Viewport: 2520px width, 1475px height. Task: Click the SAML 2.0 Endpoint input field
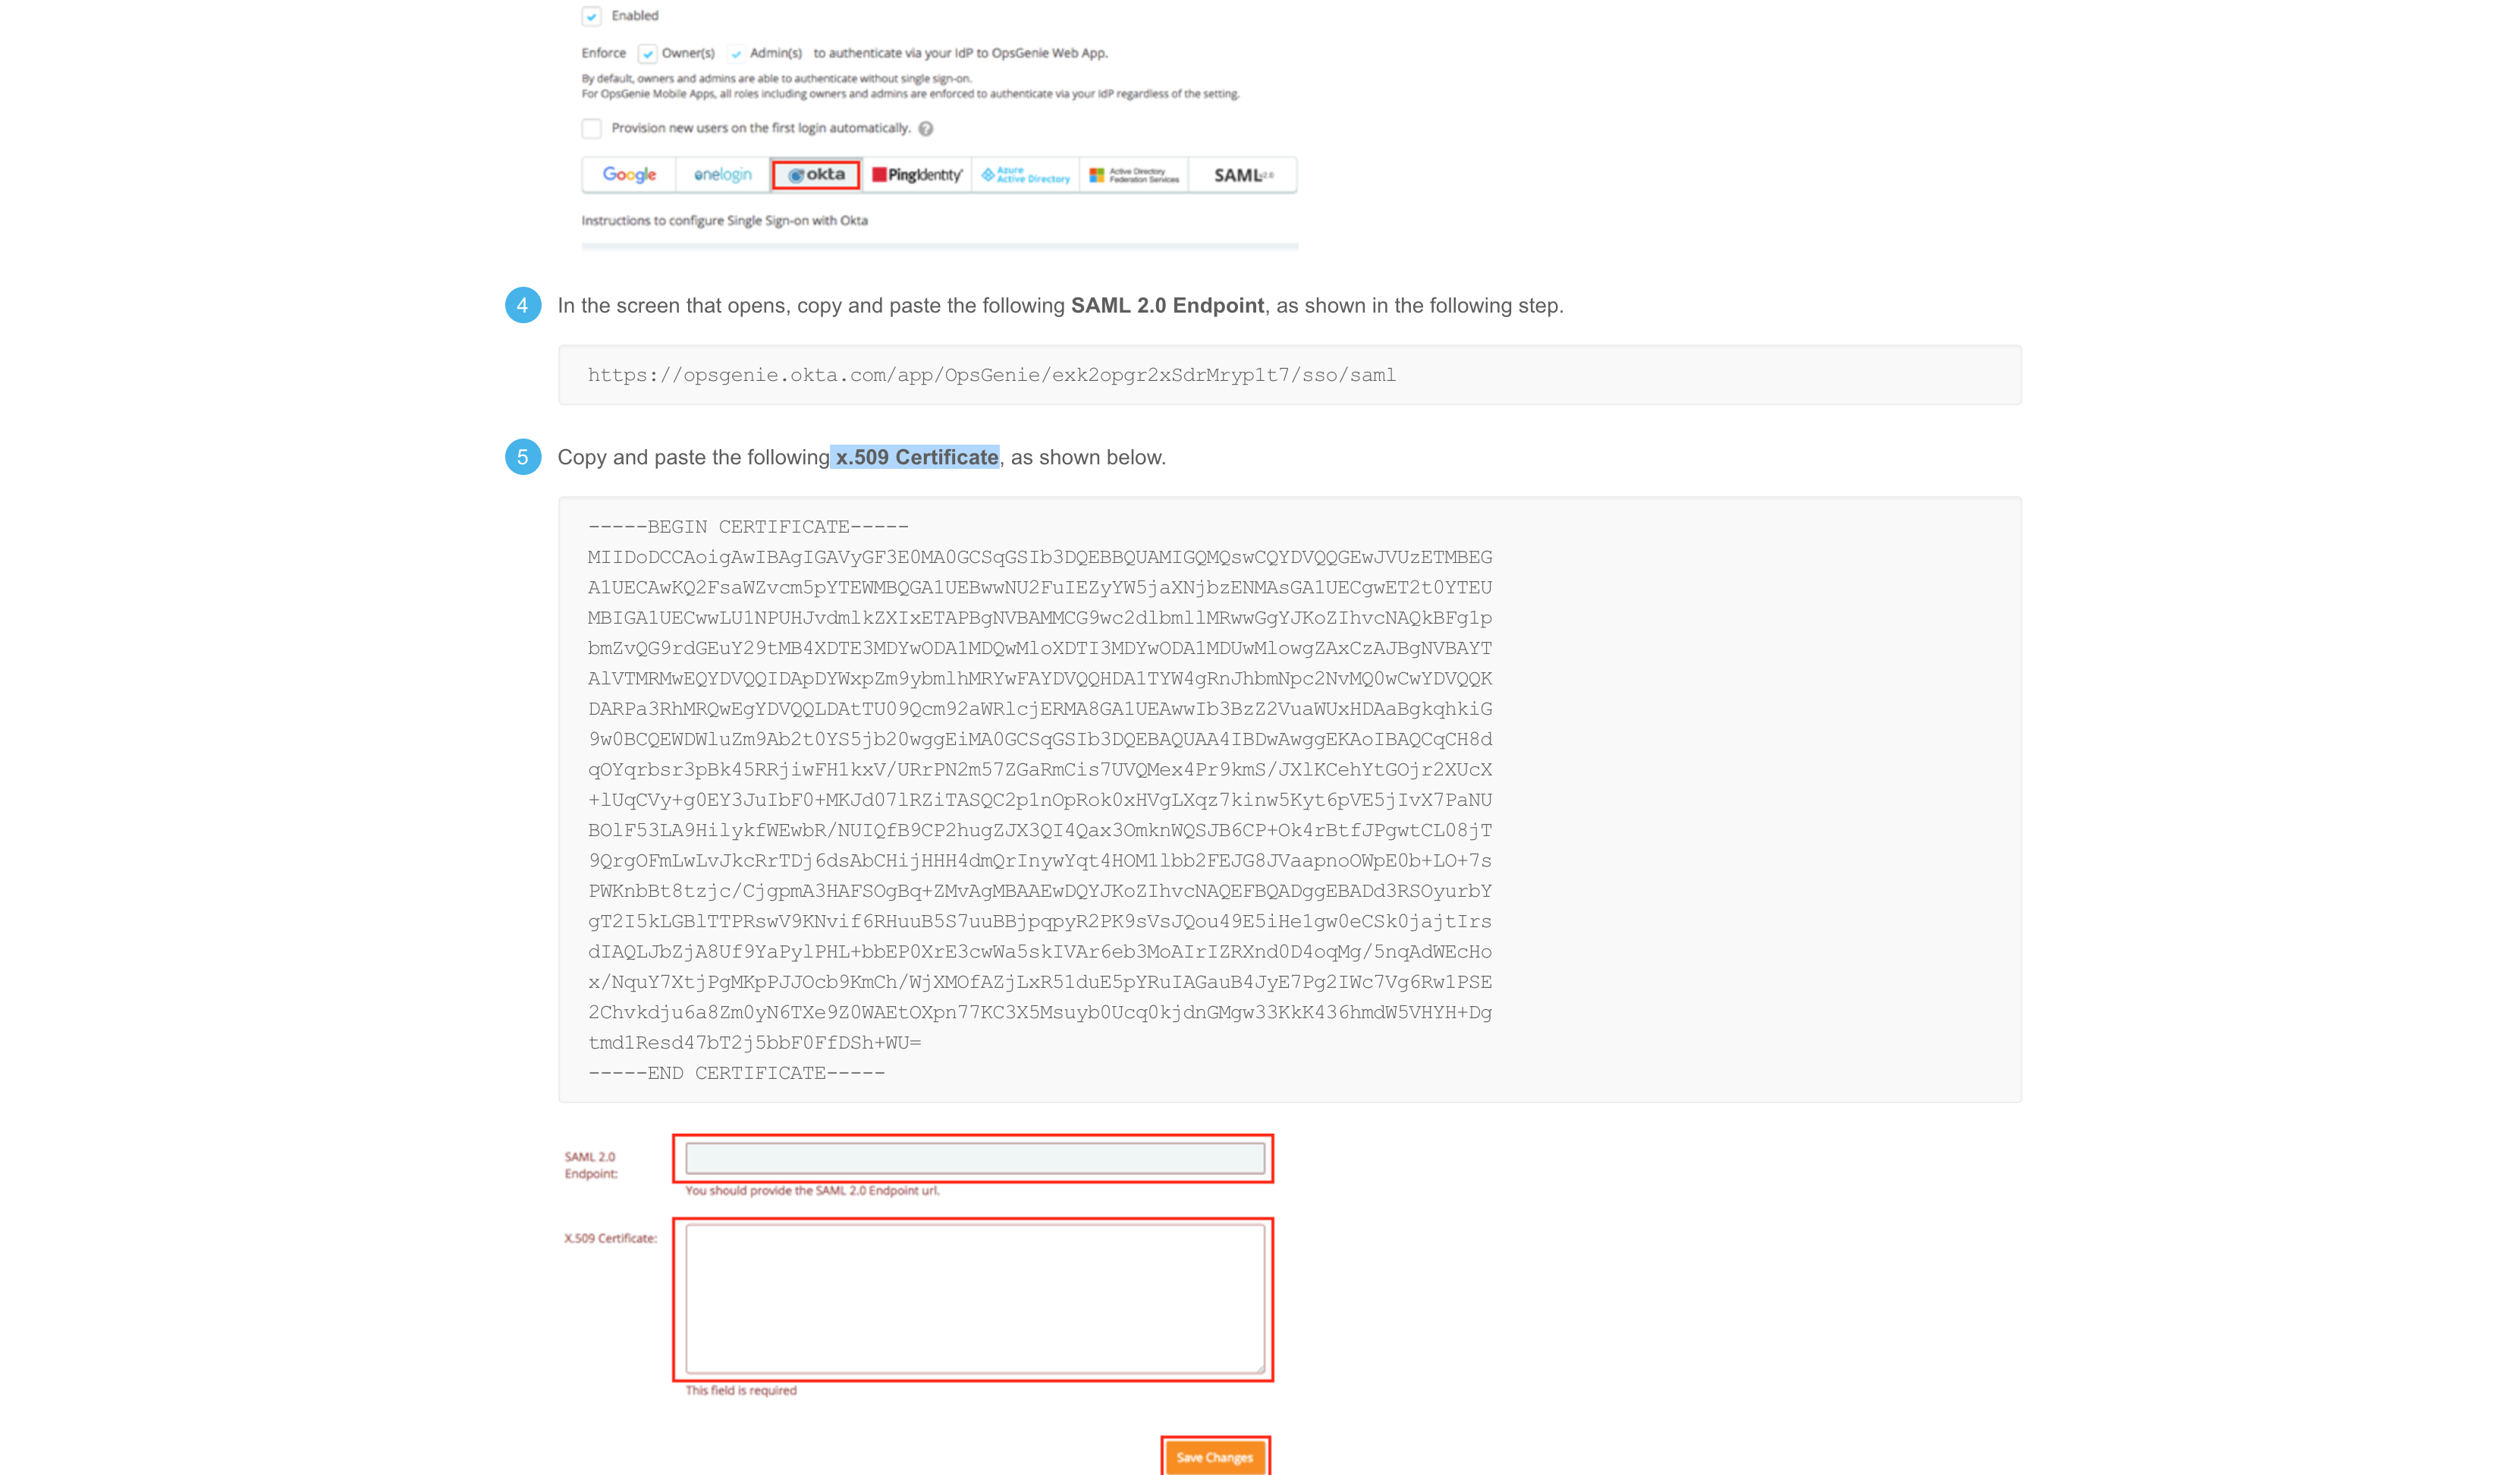point(974,1159)
